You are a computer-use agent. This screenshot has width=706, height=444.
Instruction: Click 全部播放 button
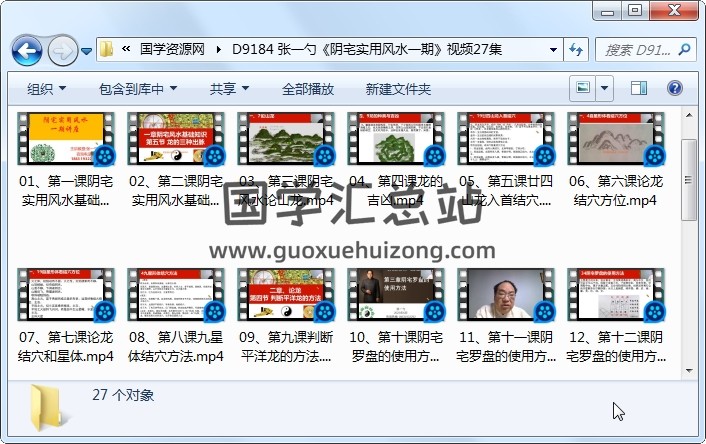(x=308, y=89)
